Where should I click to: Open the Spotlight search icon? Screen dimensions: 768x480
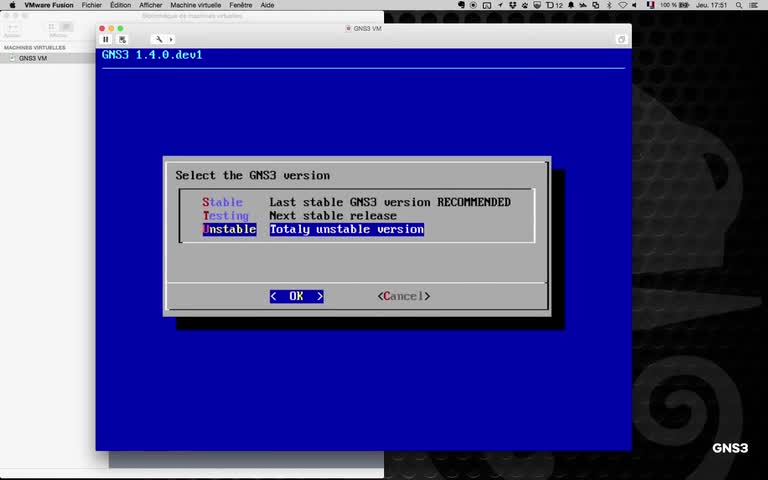(739, 5)
